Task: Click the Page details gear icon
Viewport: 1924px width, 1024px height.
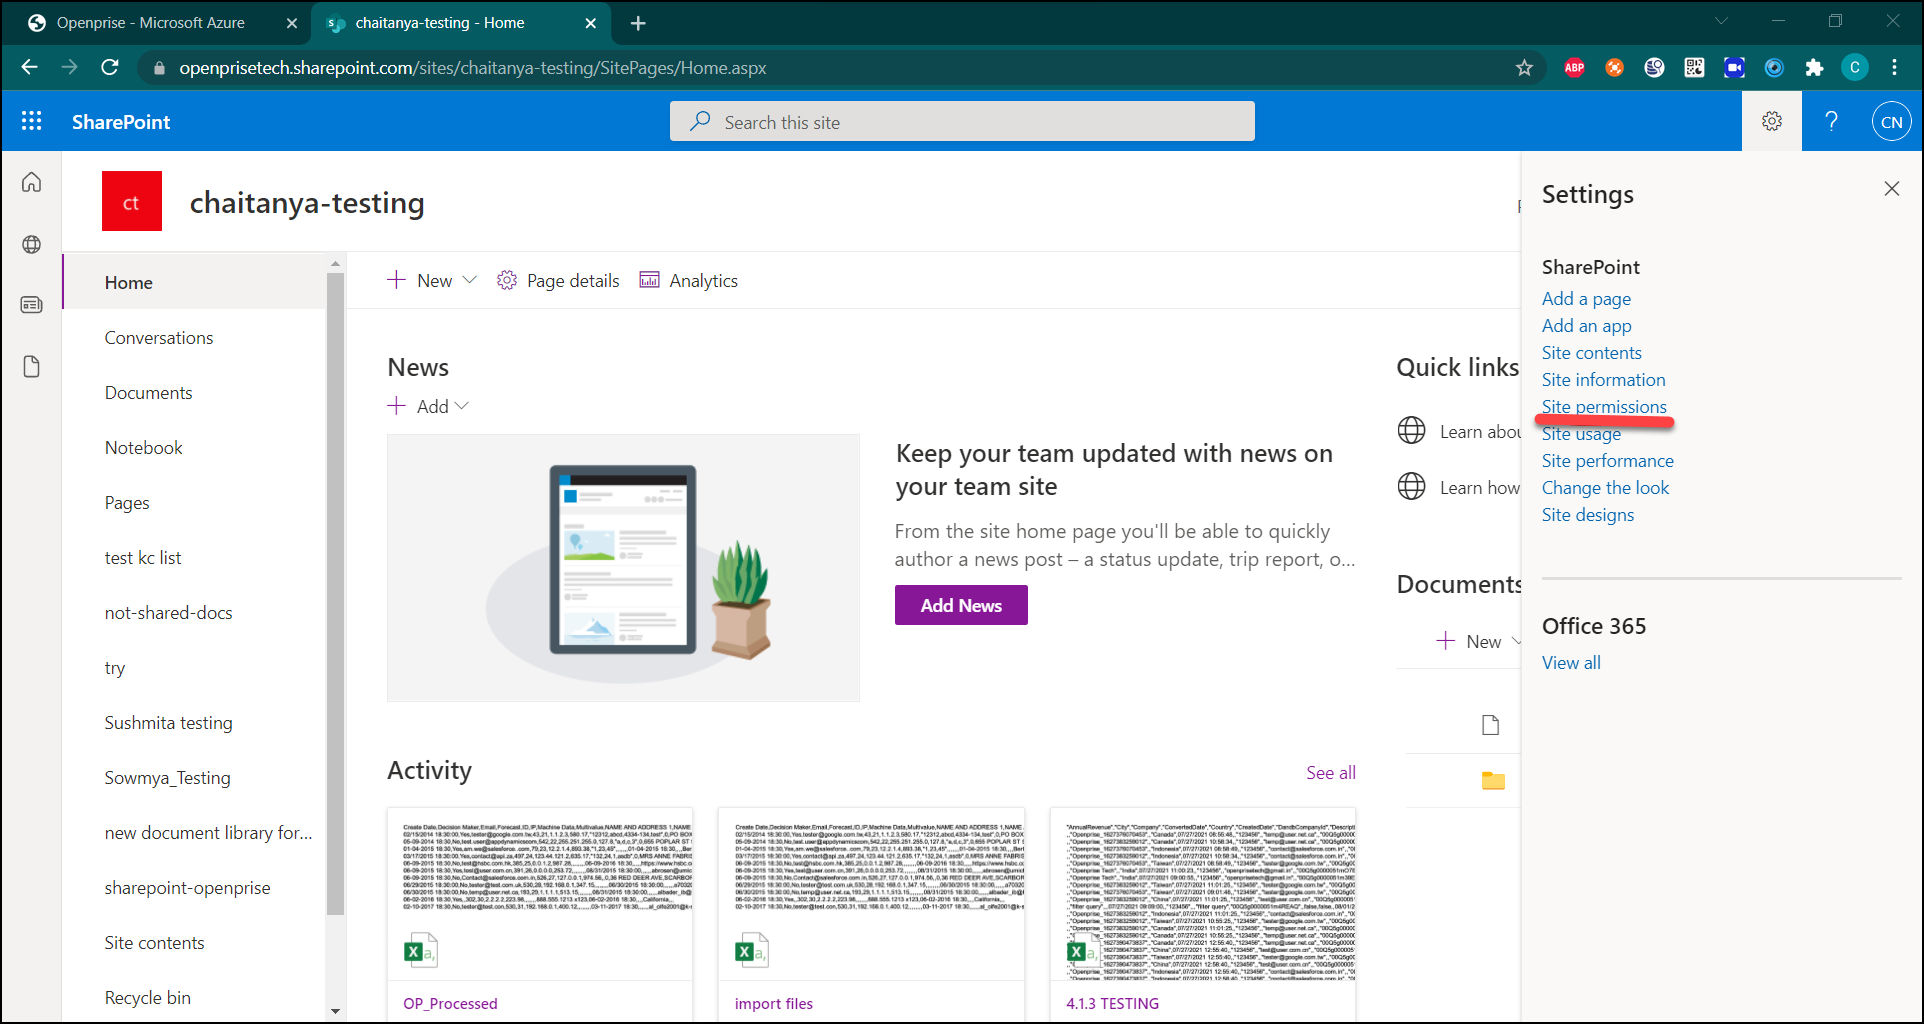Action: coord(507,280)
